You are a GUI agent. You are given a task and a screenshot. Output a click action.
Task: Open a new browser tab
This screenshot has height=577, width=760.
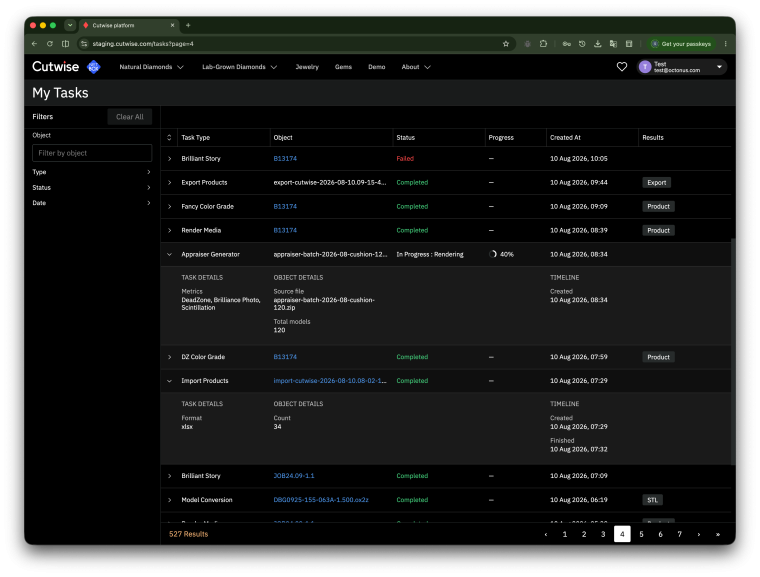(188, 25)
